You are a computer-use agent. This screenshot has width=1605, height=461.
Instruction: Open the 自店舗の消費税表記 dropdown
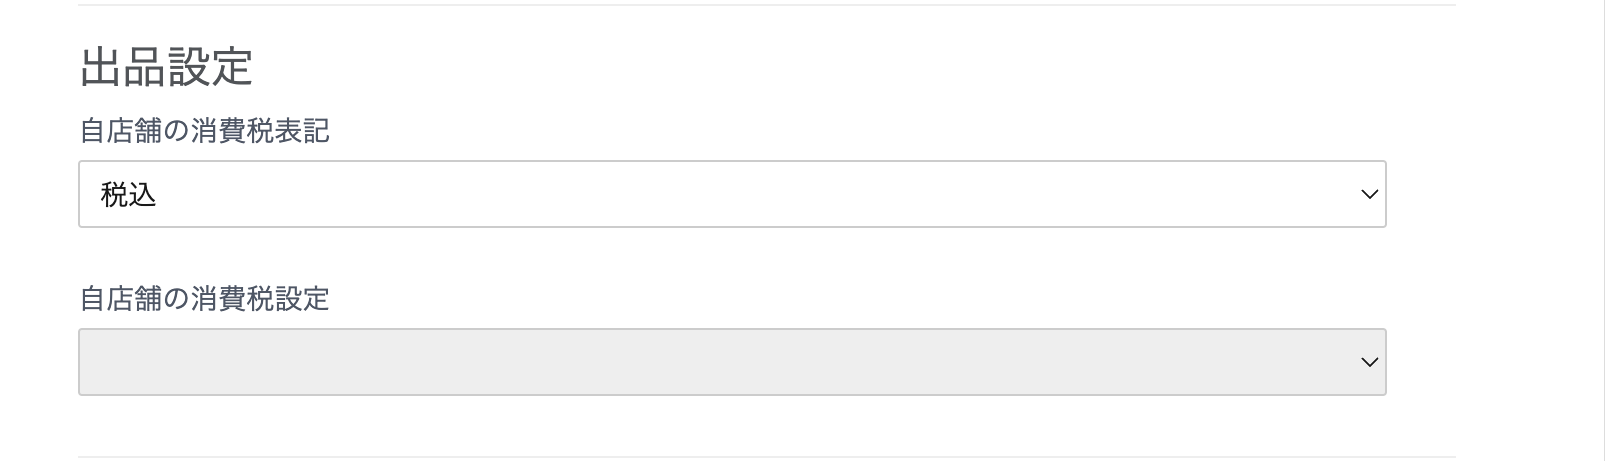point(732,194)
